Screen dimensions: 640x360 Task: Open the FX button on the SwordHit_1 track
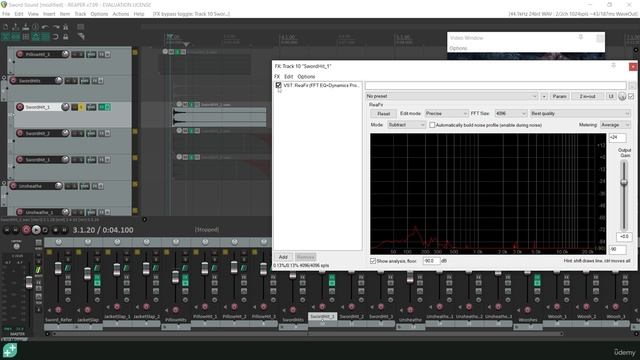point(102,107)
